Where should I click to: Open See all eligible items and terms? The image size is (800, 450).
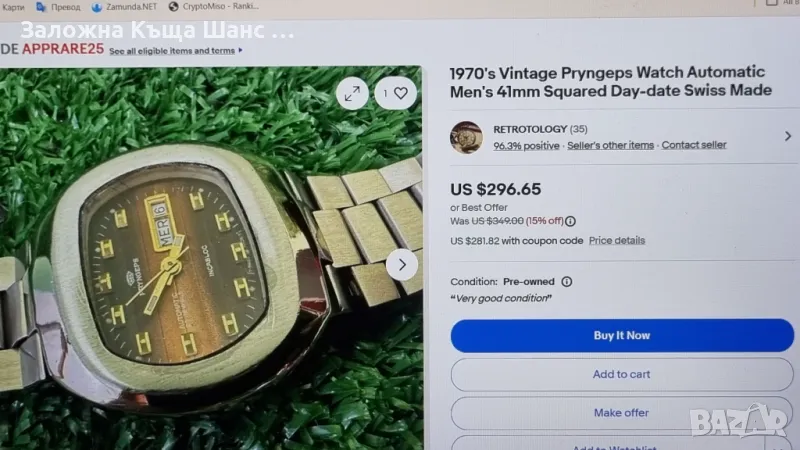pos(172,51)
